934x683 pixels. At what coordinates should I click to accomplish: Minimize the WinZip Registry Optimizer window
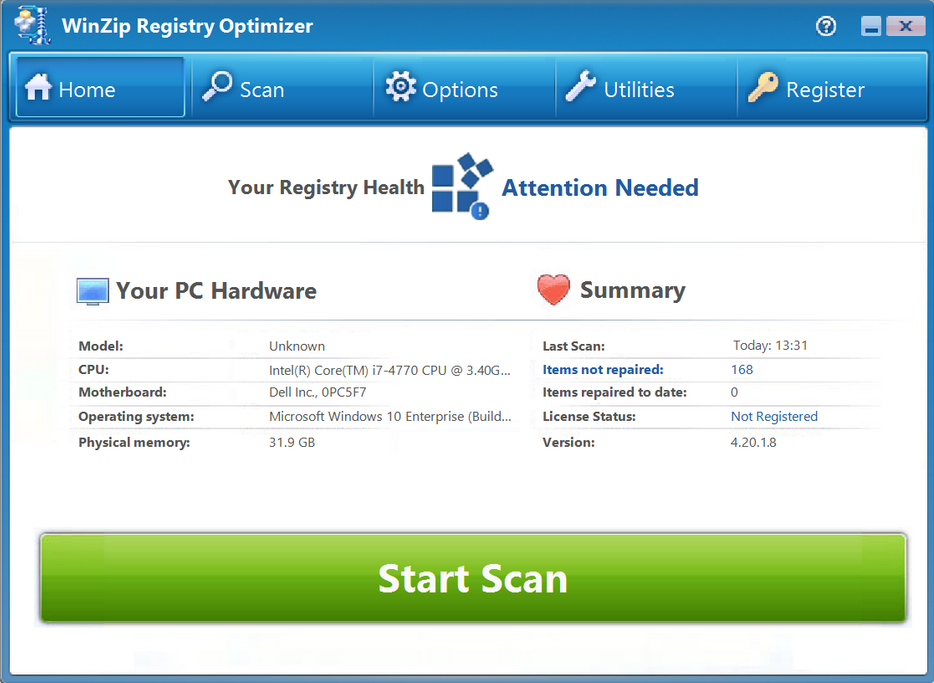[x=871, y=26]
